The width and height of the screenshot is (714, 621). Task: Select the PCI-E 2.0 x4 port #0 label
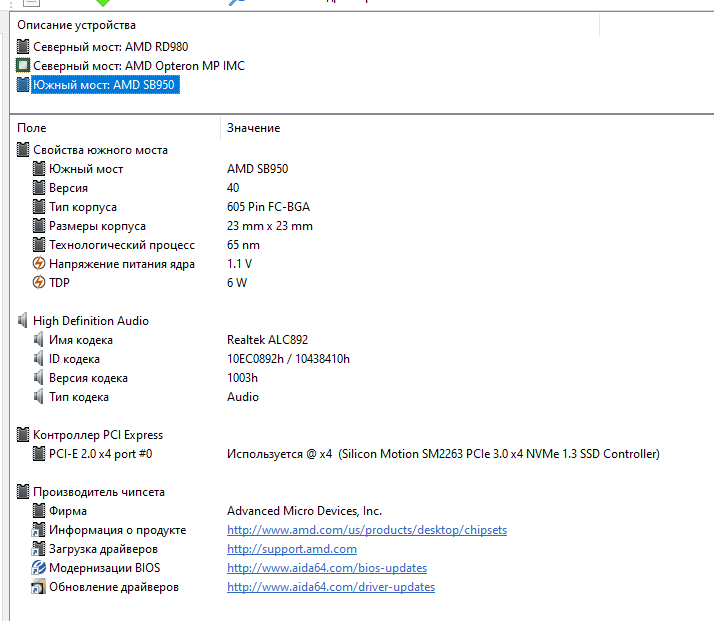(101, 454)
